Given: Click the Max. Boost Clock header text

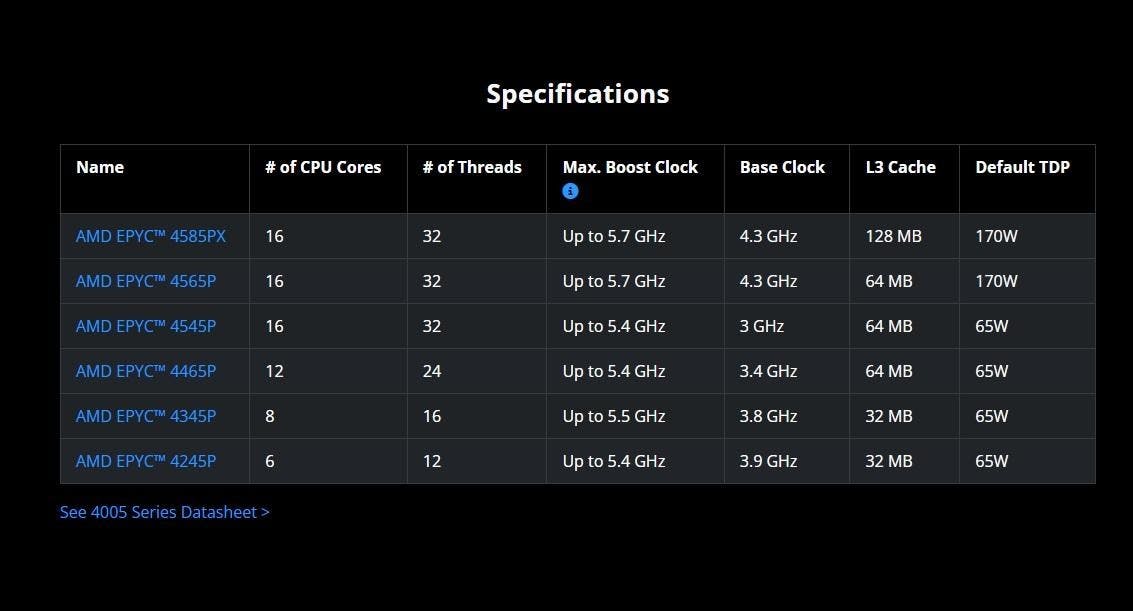Looking at the screenshot, I should [630, 167].
